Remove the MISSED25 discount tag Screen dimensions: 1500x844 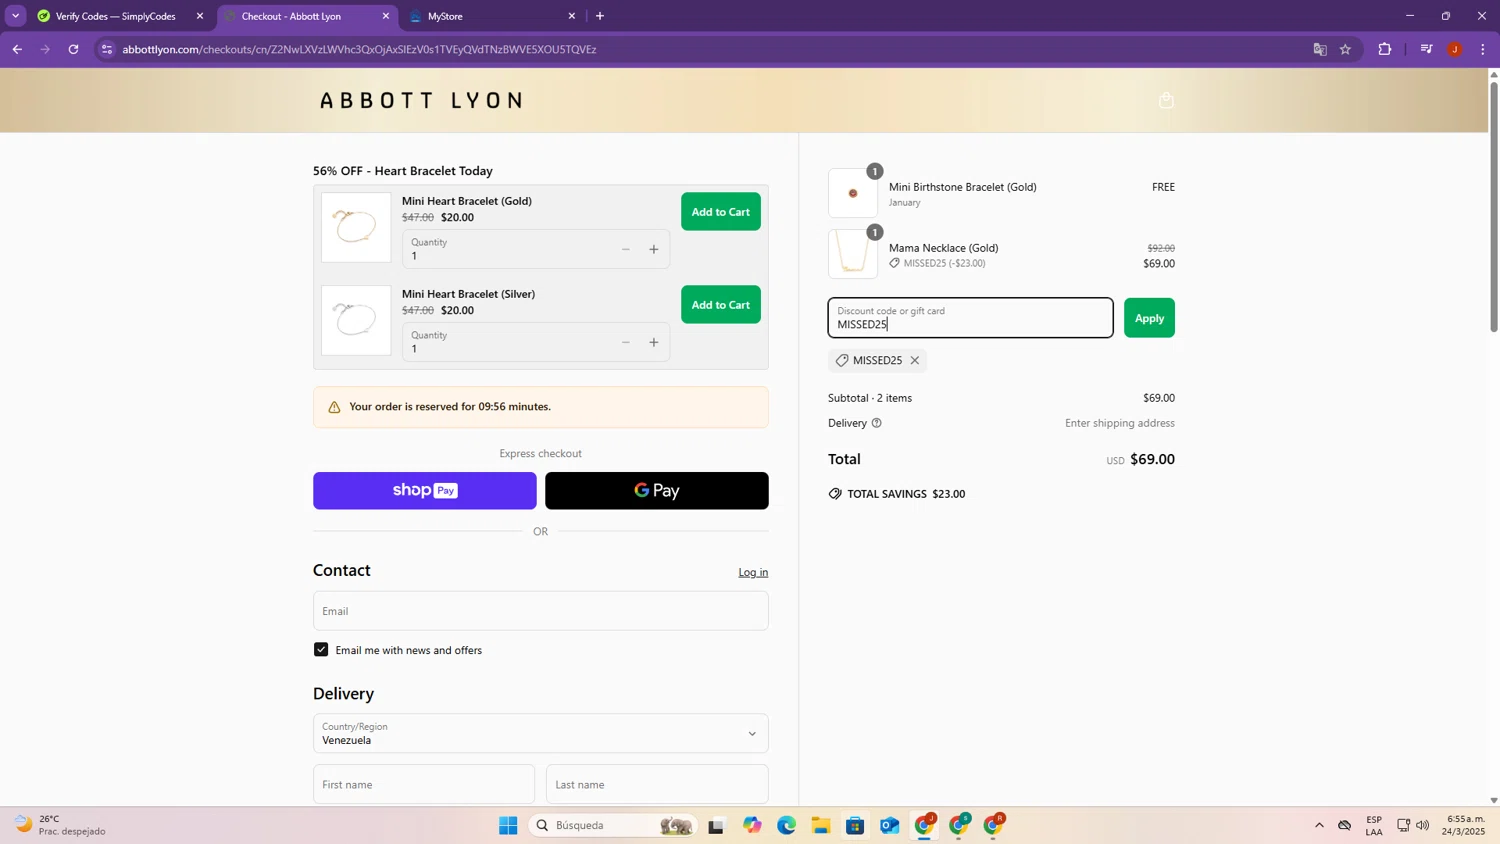click(914, 360)
